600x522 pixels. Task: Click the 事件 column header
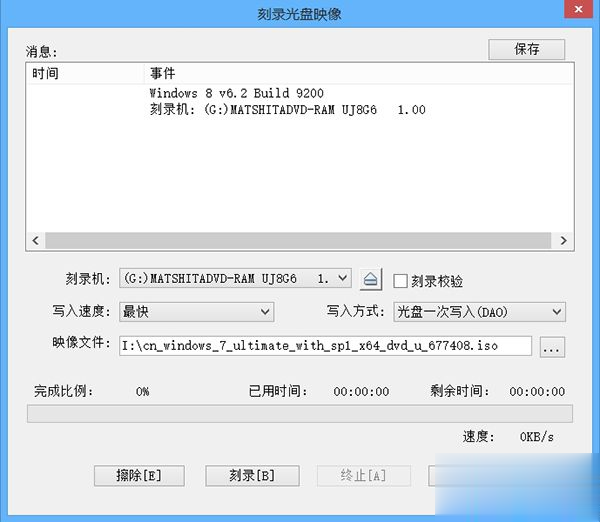(x=358, y=73)
